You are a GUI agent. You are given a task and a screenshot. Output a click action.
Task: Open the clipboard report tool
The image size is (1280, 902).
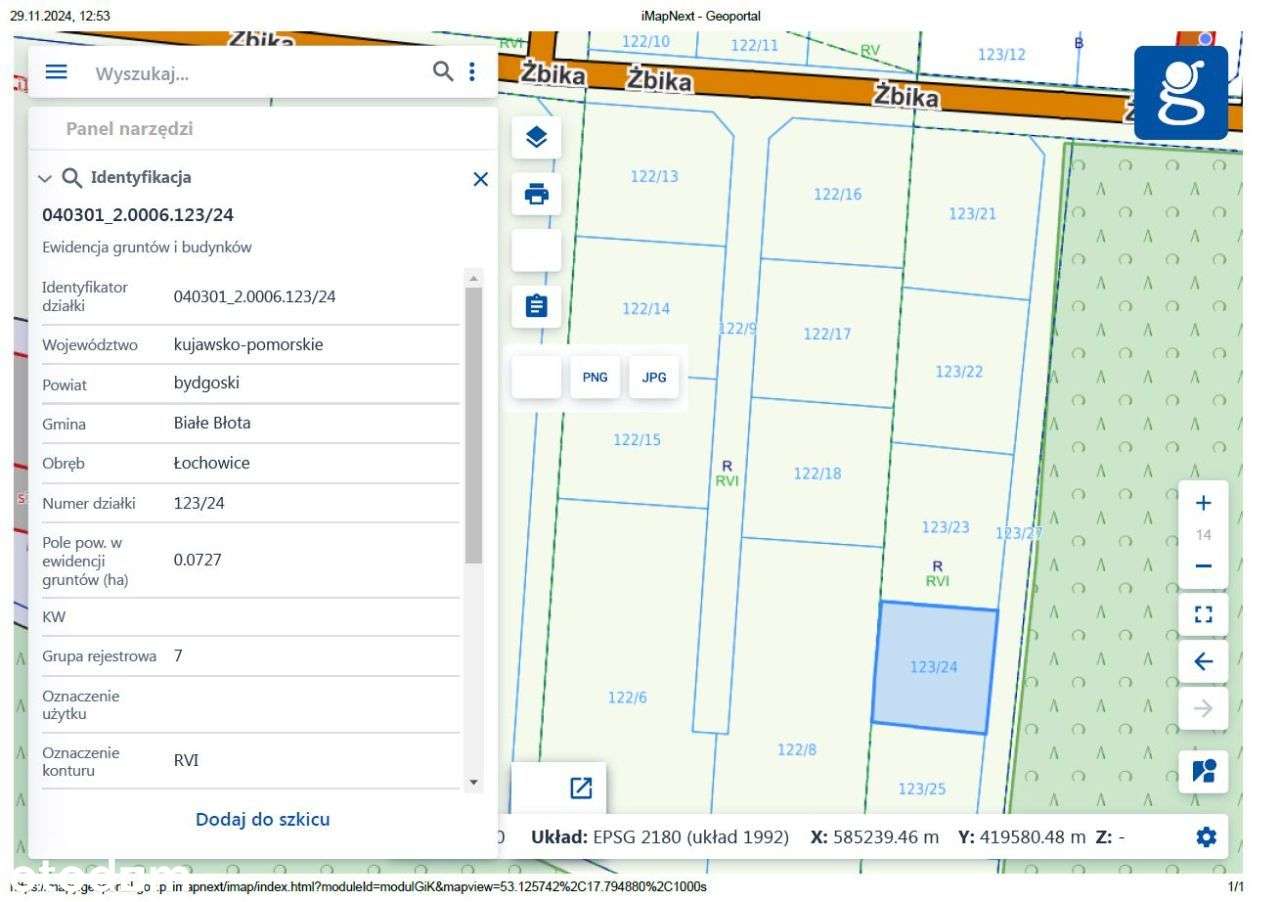coord(537,305)
